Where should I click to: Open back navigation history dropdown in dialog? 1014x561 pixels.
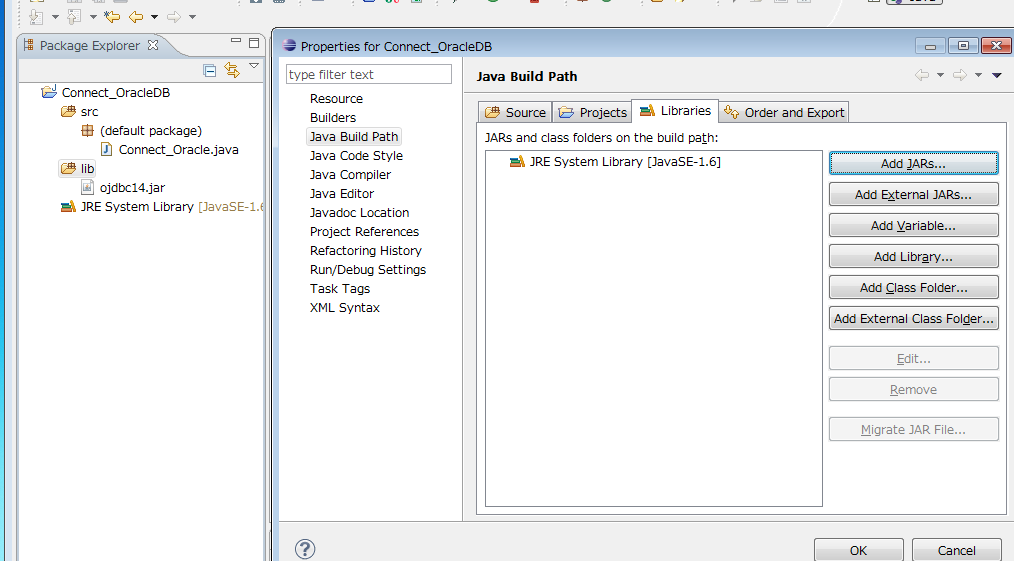(940, 76)
